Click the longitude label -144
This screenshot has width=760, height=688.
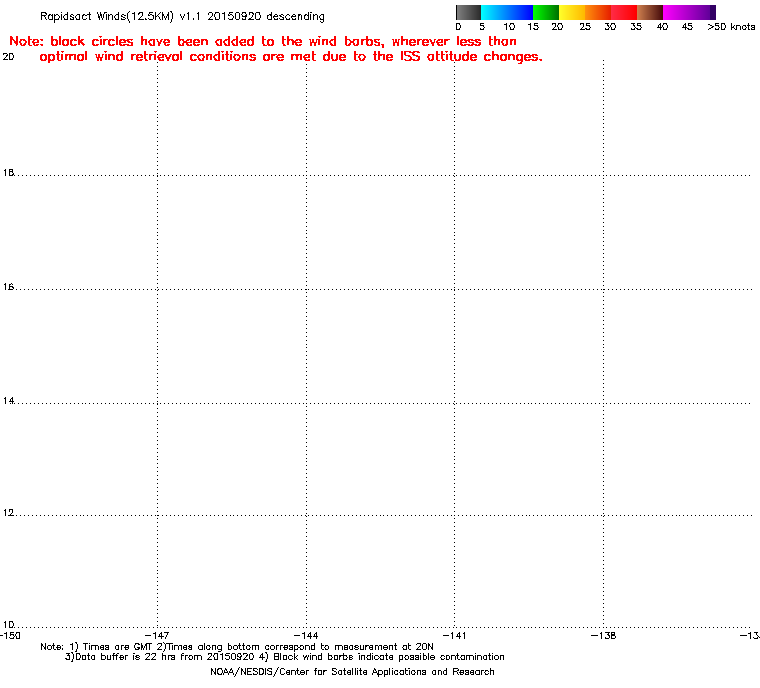(306, 635)
